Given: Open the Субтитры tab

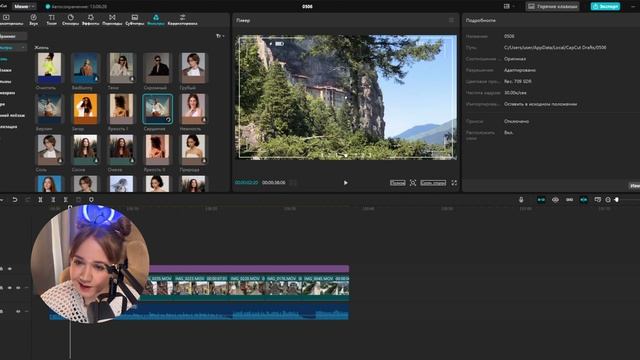Looking at the screenshot, I should click(134, 20).
